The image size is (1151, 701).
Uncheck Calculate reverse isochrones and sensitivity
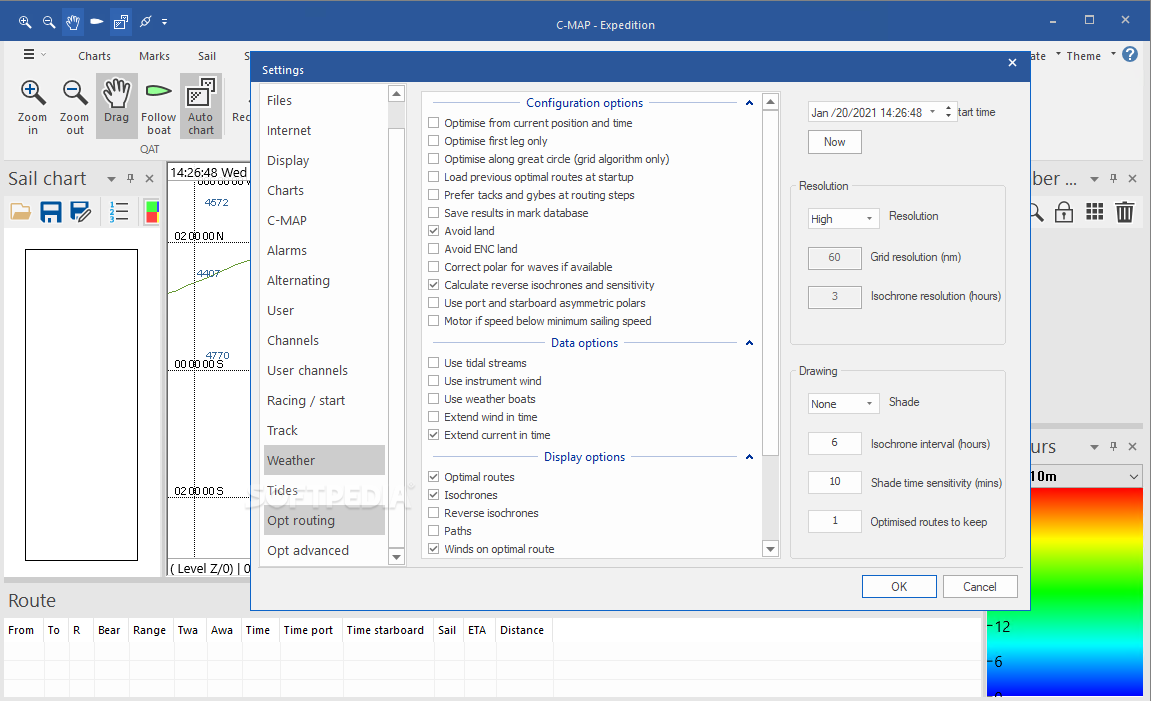[x=434, y=285]
